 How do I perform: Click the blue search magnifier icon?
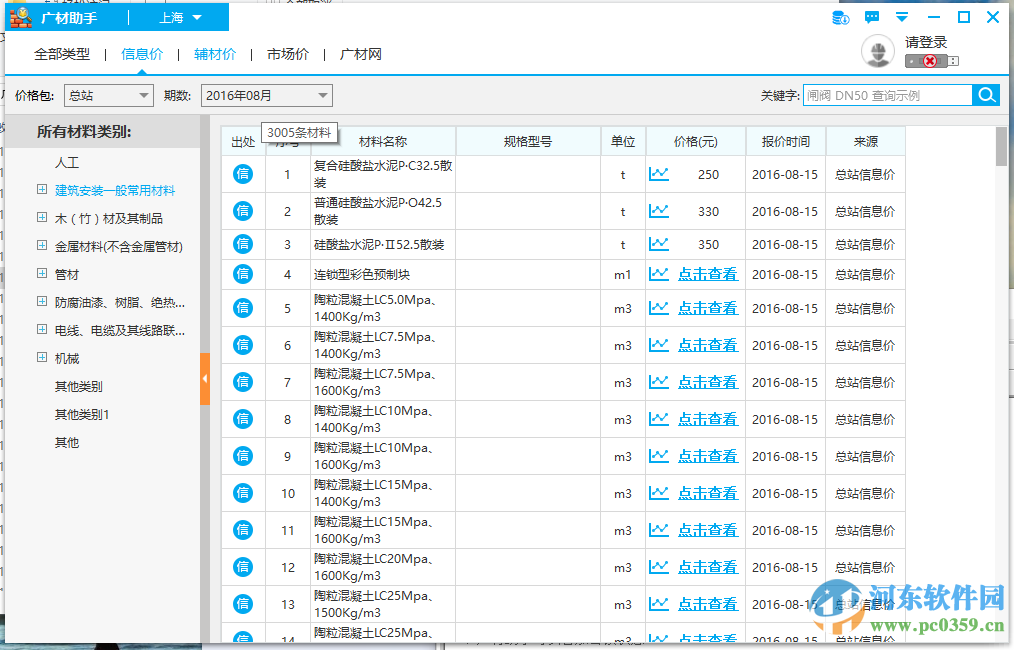pos(986,94)
